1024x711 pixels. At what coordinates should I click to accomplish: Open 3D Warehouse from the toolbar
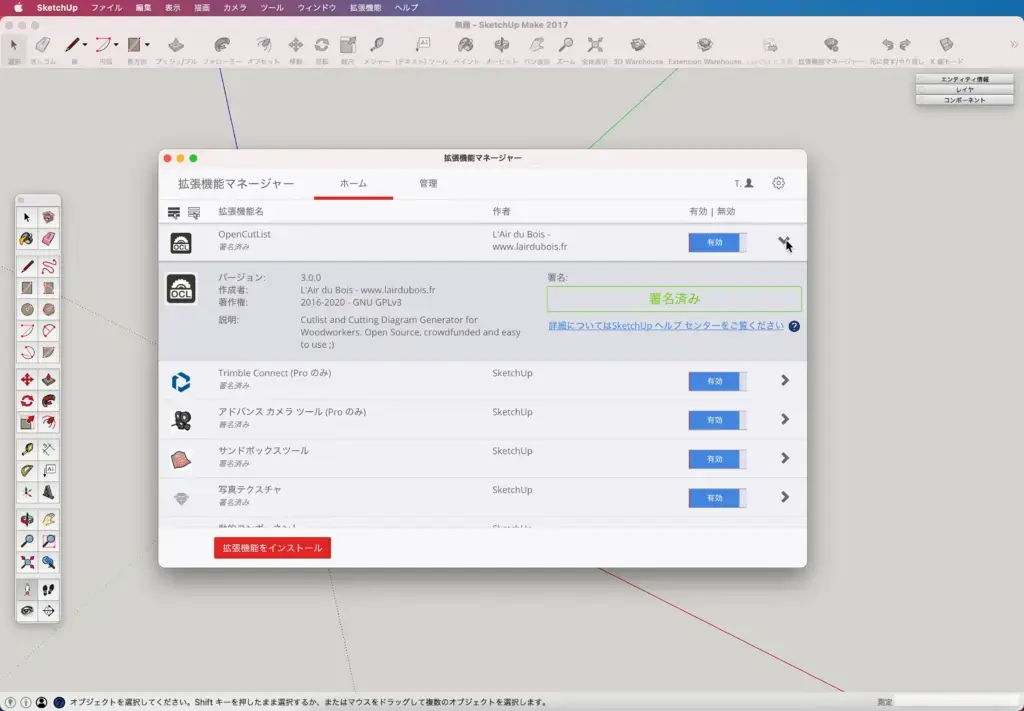tap(638, 45)
